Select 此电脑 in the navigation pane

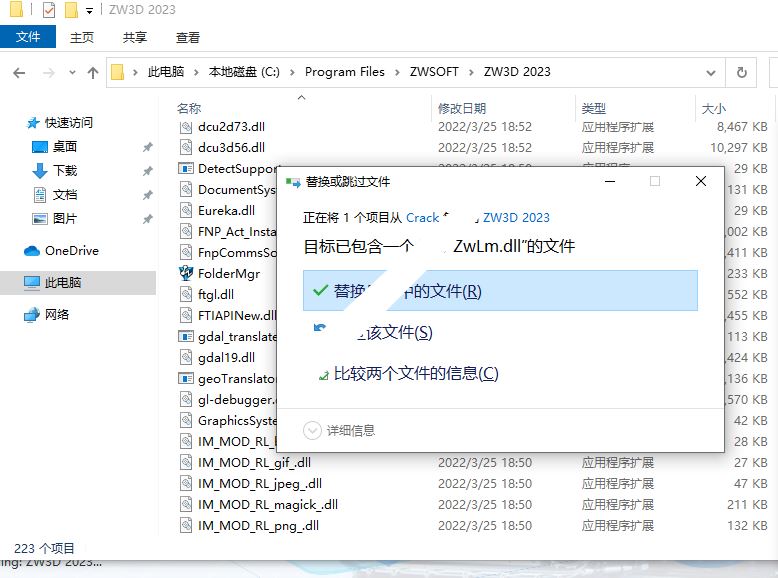(63, 283)
